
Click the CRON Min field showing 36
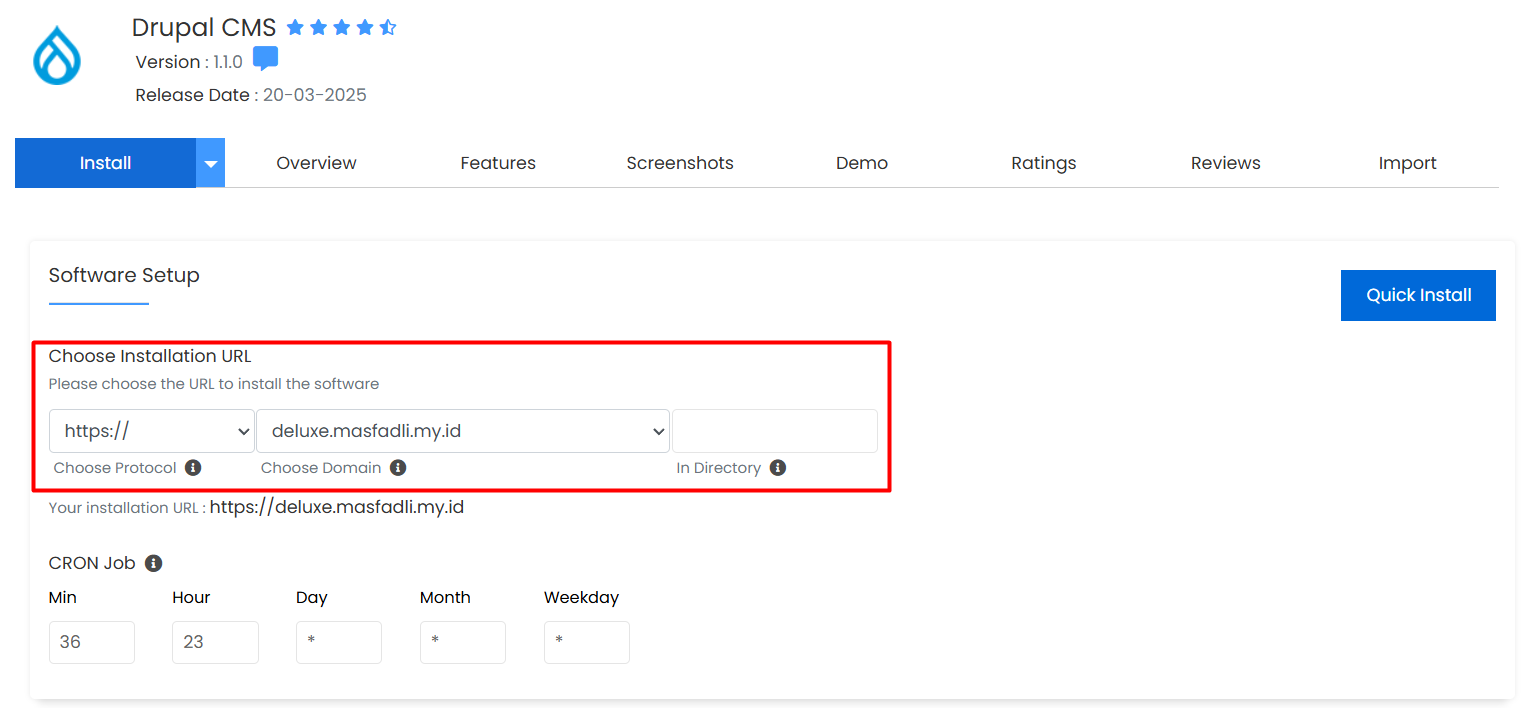click(x=92, y=642)
